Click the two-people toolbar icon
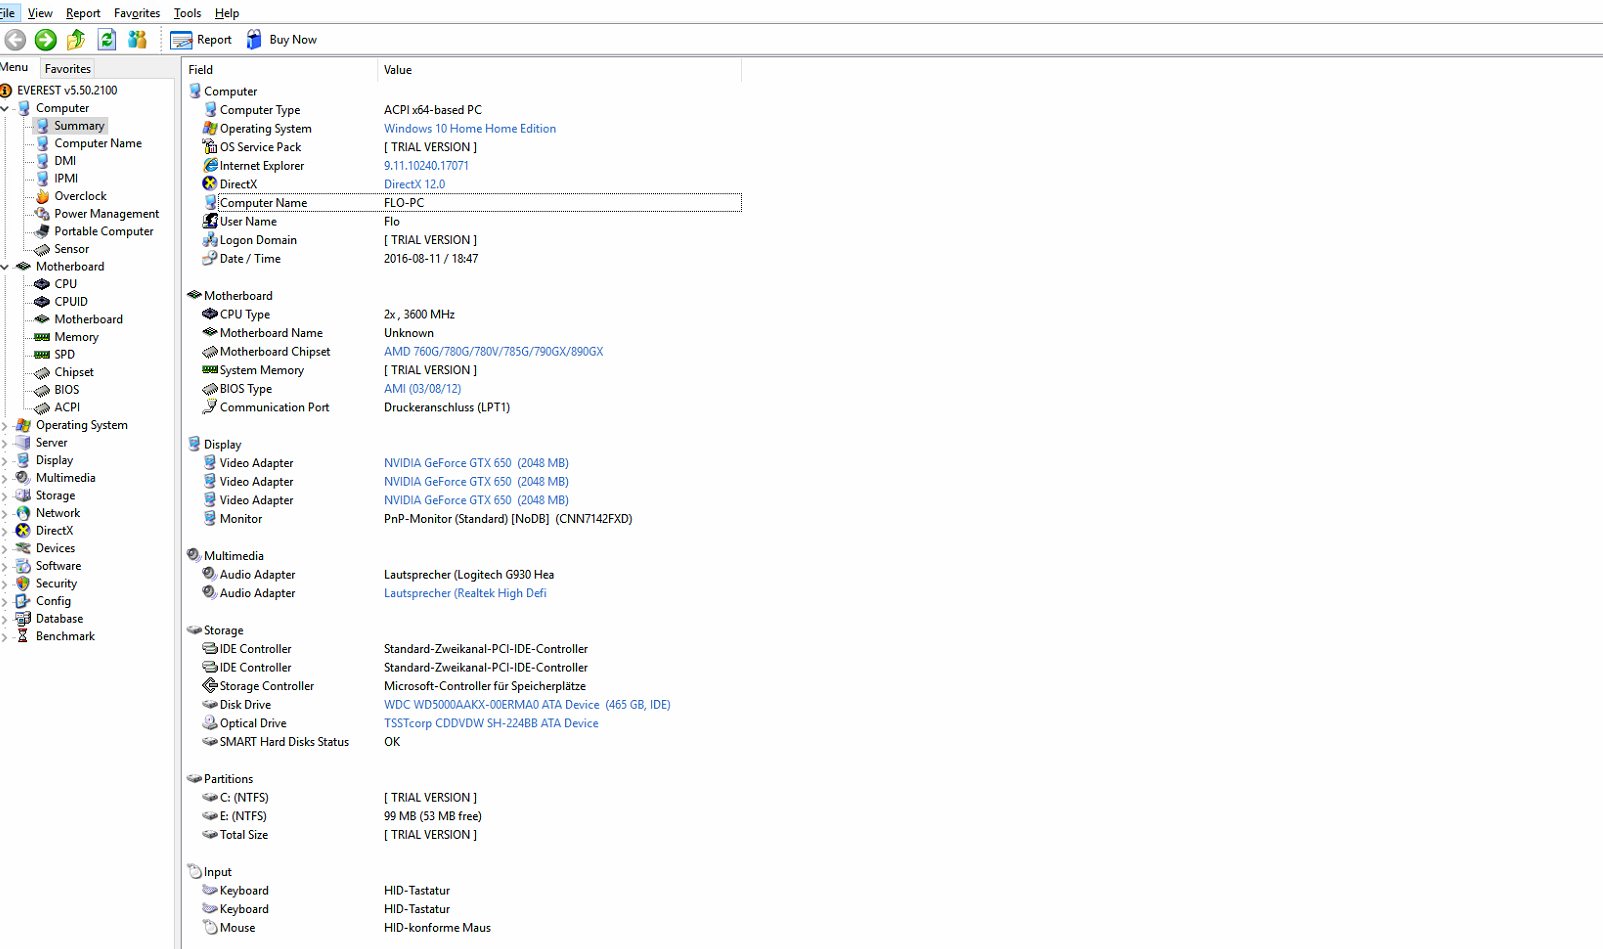The width and height of the screenshot is (1603, 949). (x=137, y=40)
